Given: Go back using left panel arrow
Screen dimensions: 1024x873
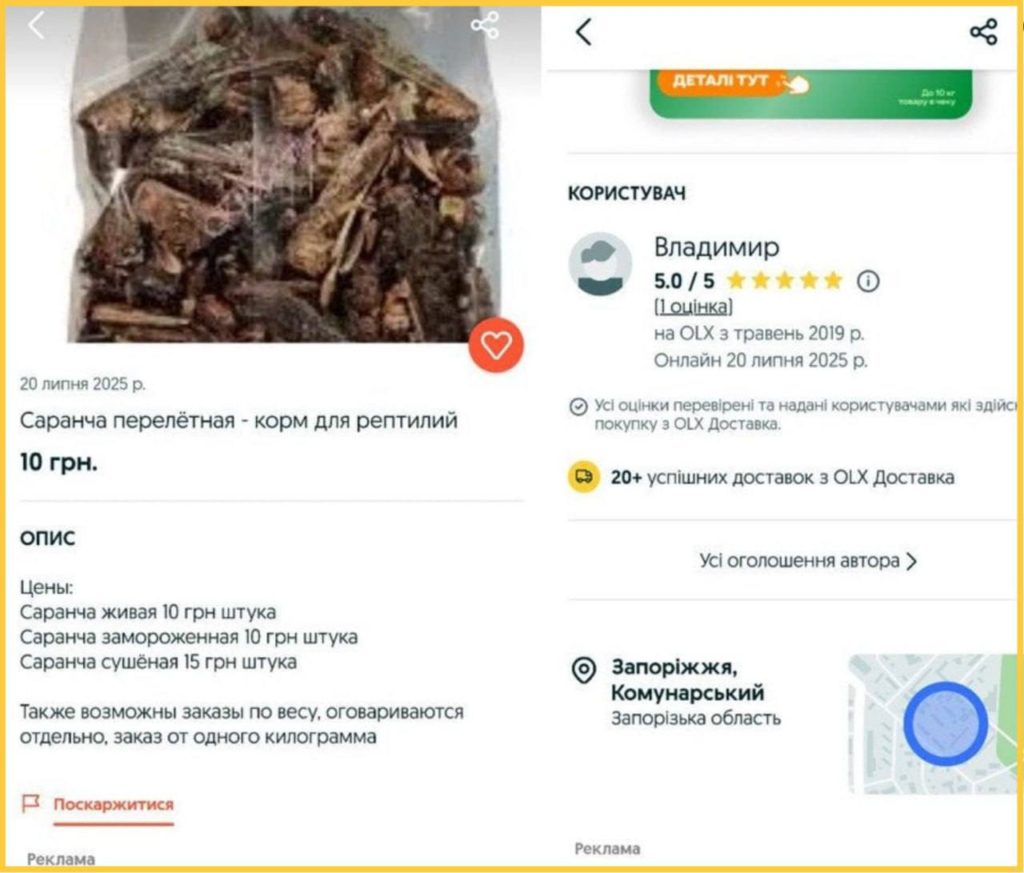Looking at the screenshot, I should (x=36, y=25).
